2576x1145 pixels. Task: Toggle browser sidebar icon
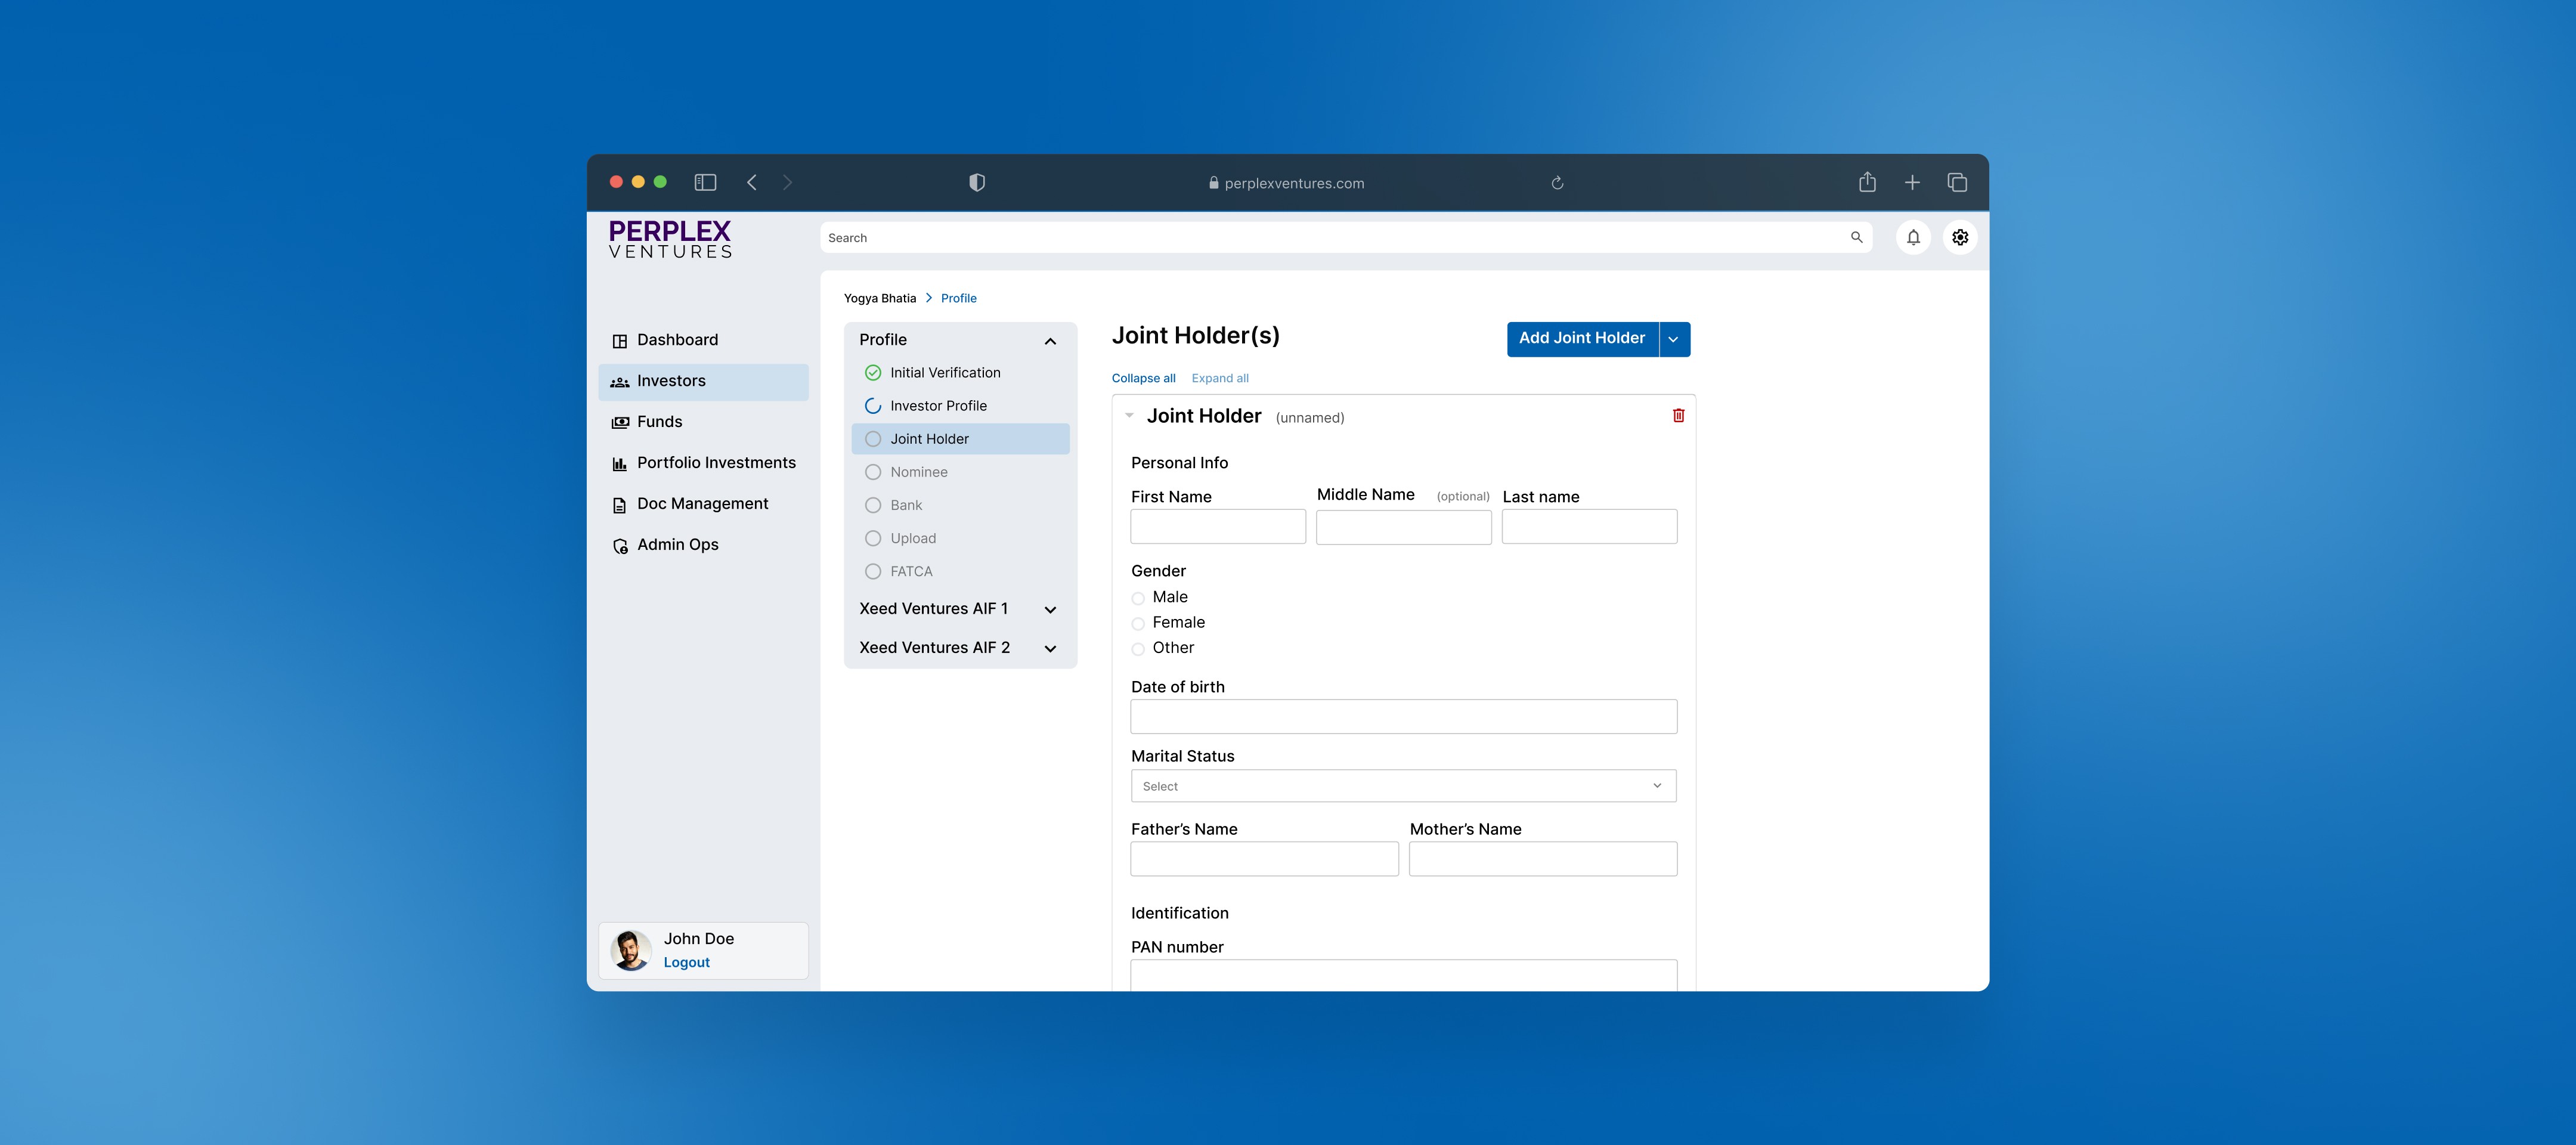705,182
